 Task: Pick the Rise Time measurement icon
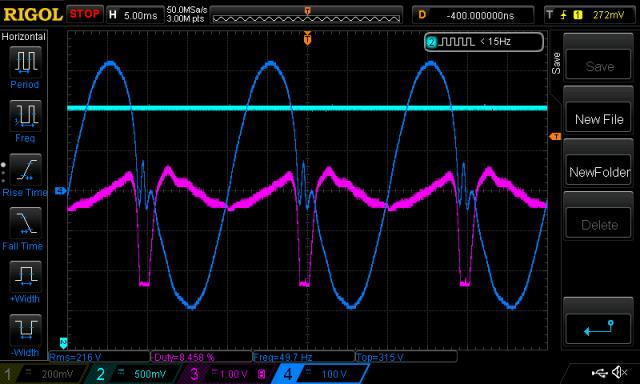(25, 169)
